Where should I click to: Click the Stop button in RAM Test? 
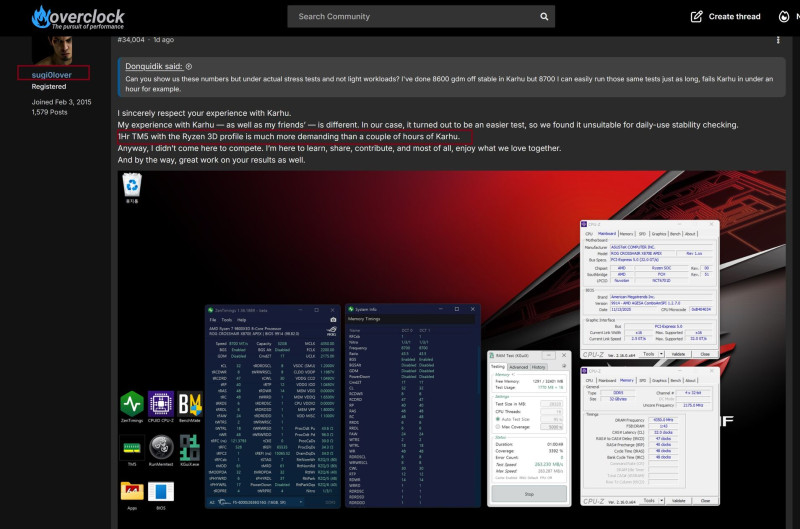tap(529, 494)
